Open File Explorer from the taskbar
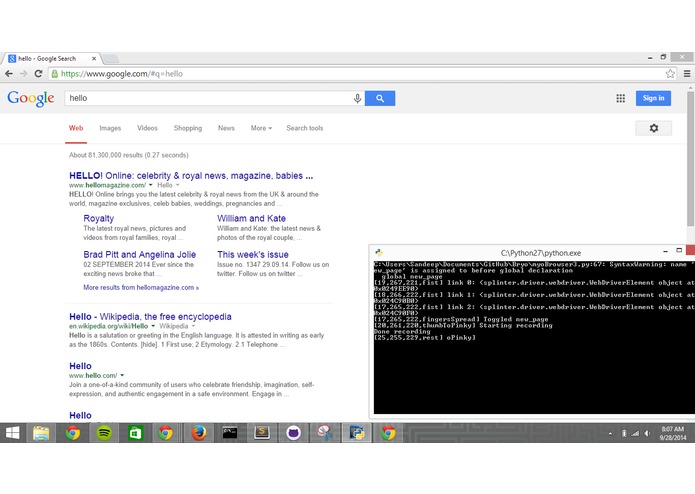The image size is (695, 494). (x=42, y=433)
